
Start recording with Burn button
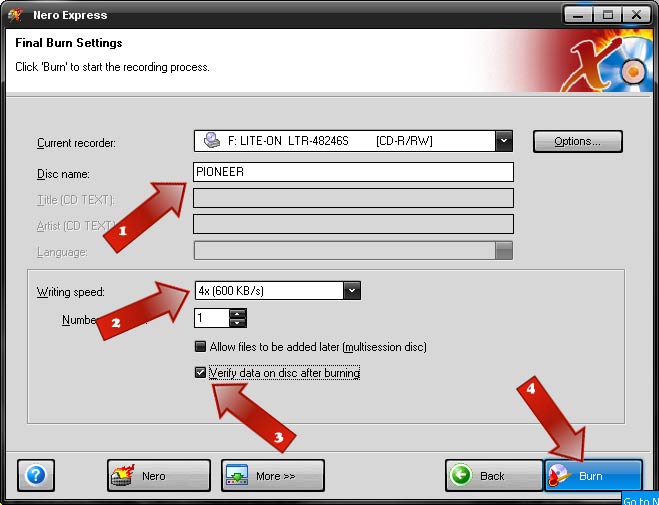(x=593, y=475)
